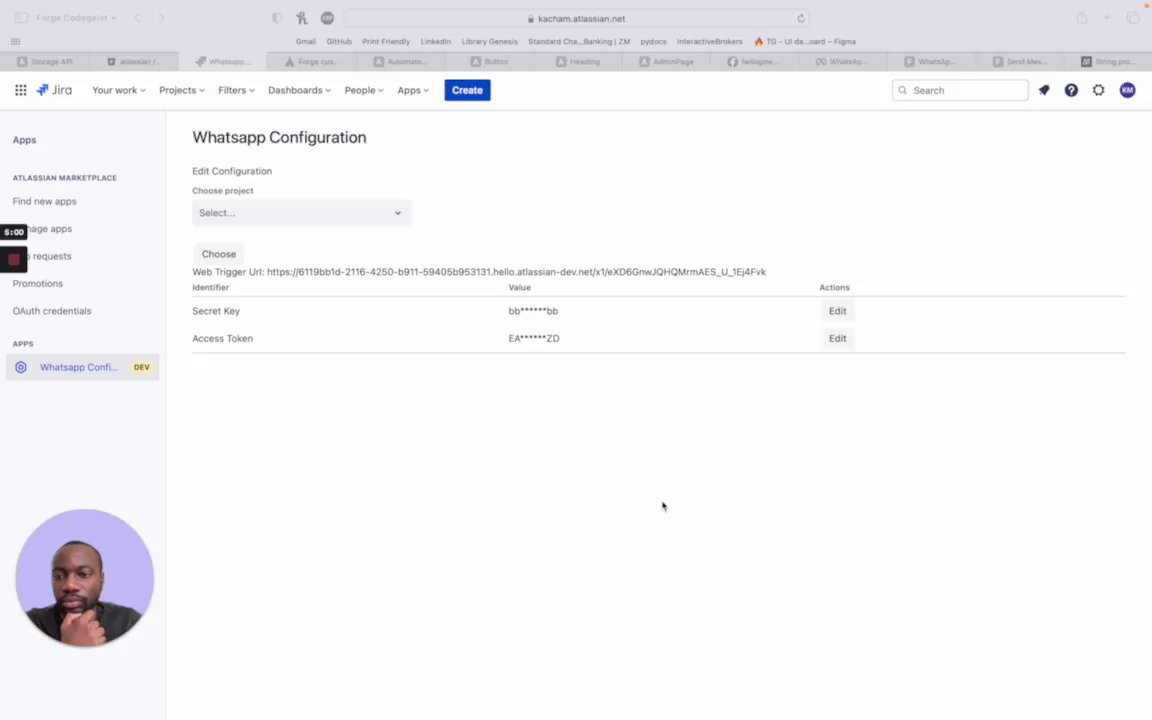Toggle the Safari sidebar icon

coord(21,18)
